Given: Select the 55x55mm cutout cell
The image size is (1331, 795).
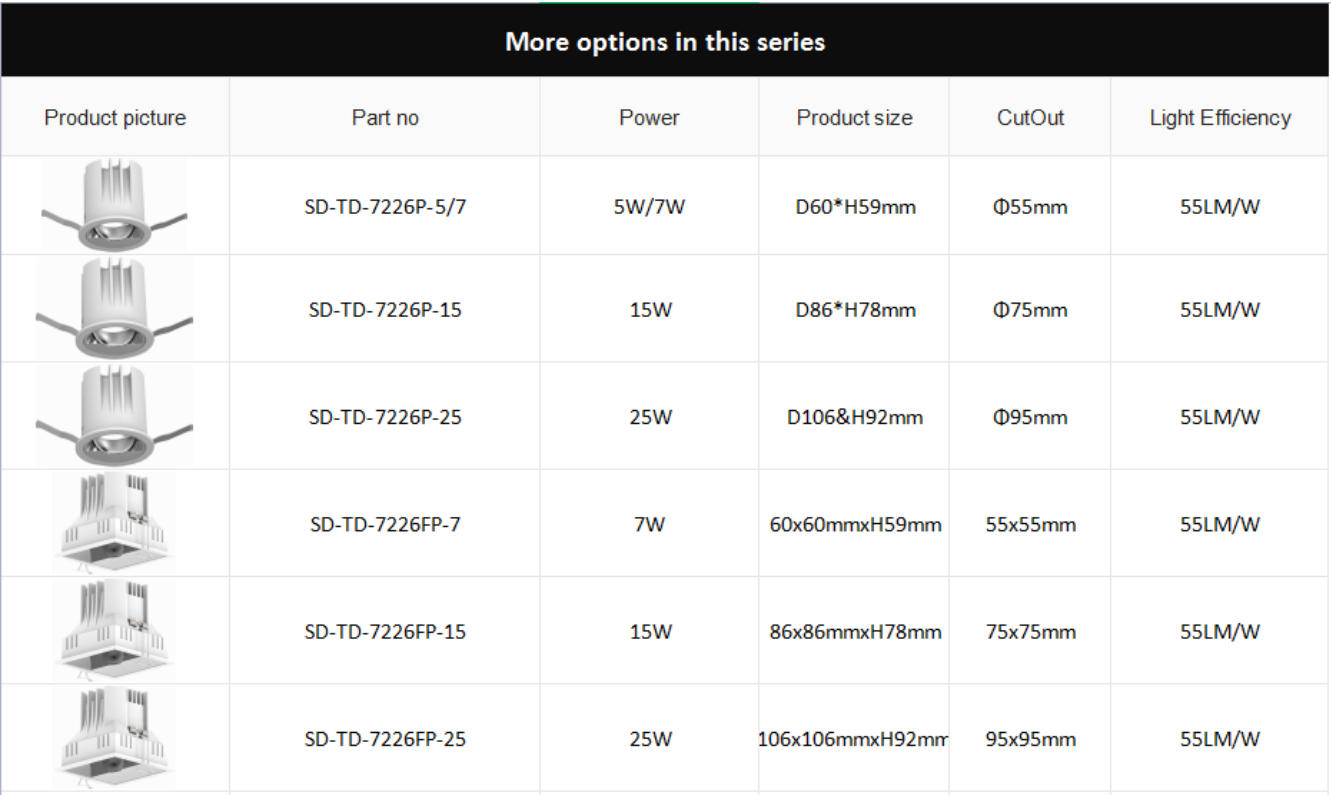Looking at the screenshot, I should pos(1030,524).
